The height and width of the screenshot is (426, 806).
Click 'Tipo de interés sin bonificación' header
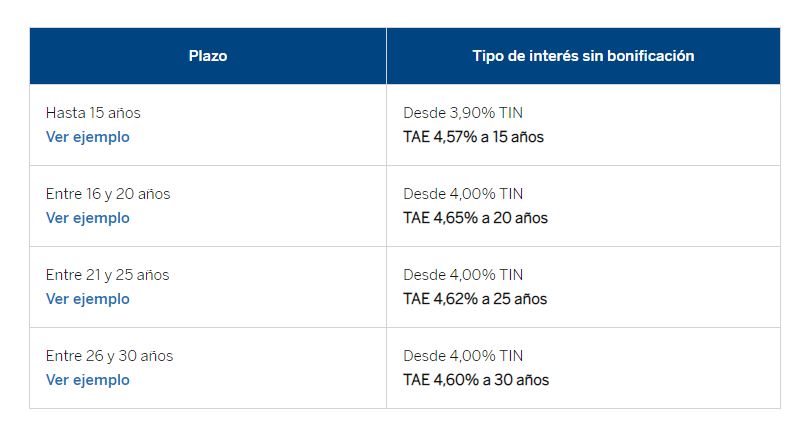tap(583, 56)
